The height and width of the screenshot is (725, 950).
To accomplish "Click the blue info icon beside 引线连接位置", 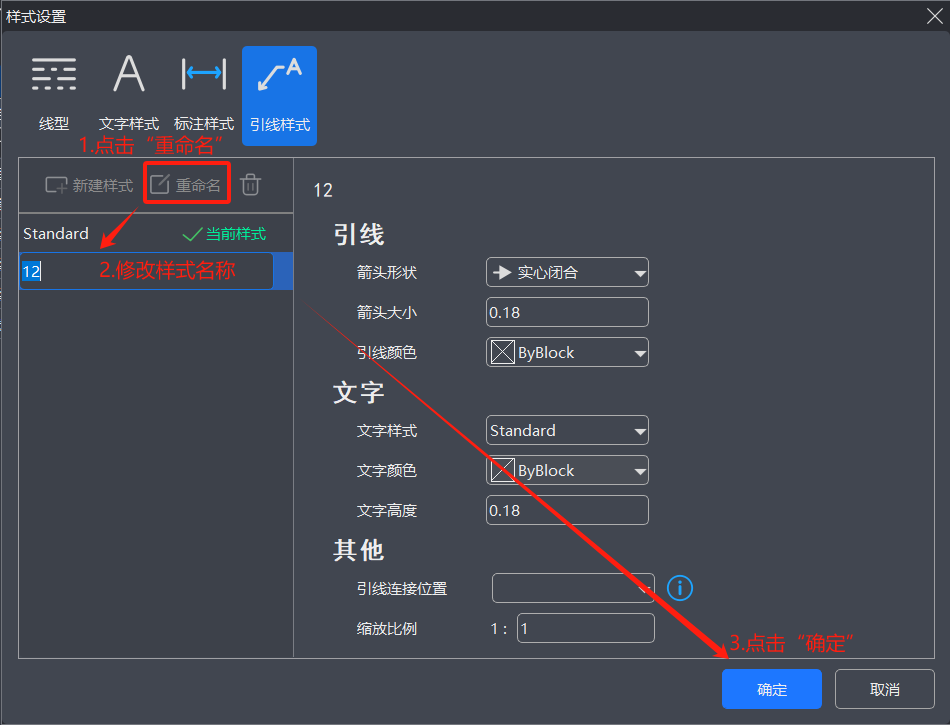I will coord(680,588).
